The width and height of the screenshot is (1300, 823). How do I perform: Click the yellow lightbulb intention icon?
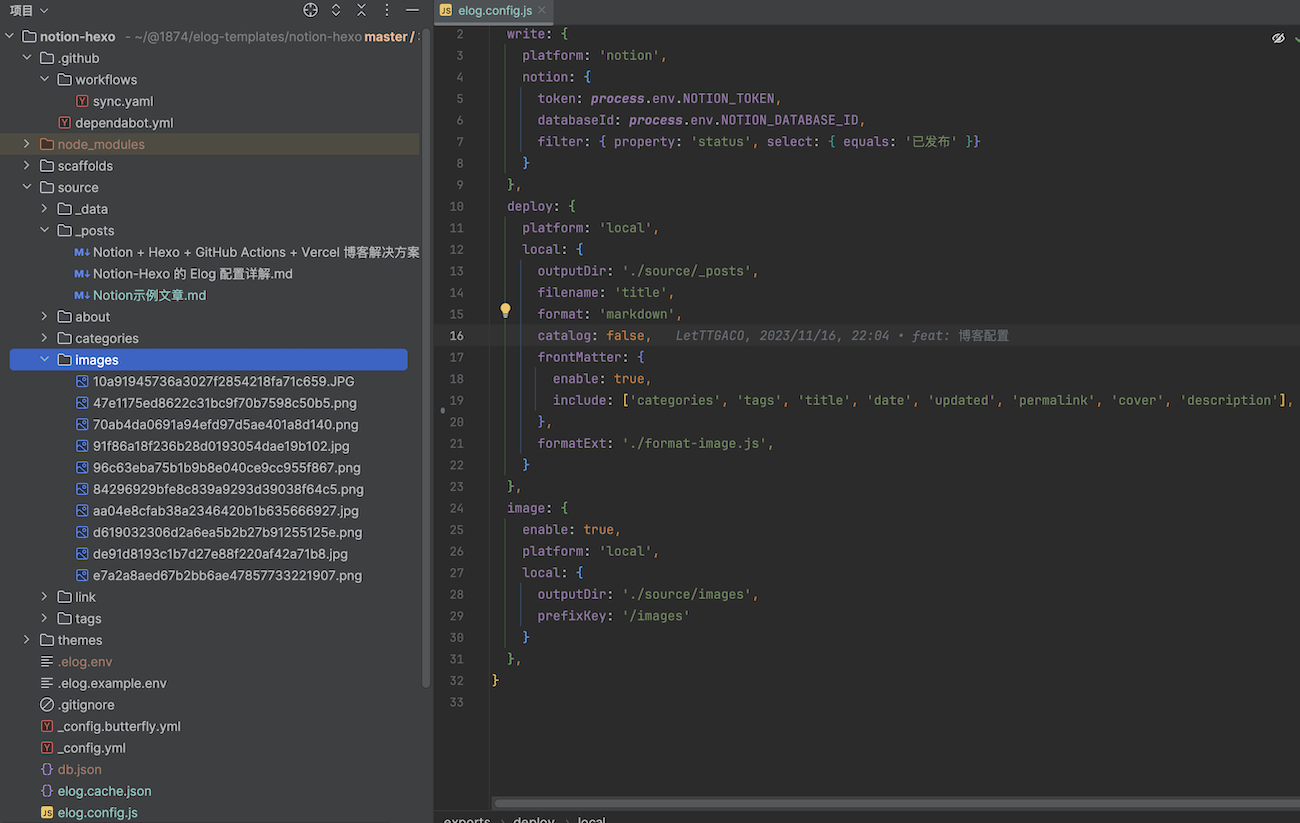point(505,311)
